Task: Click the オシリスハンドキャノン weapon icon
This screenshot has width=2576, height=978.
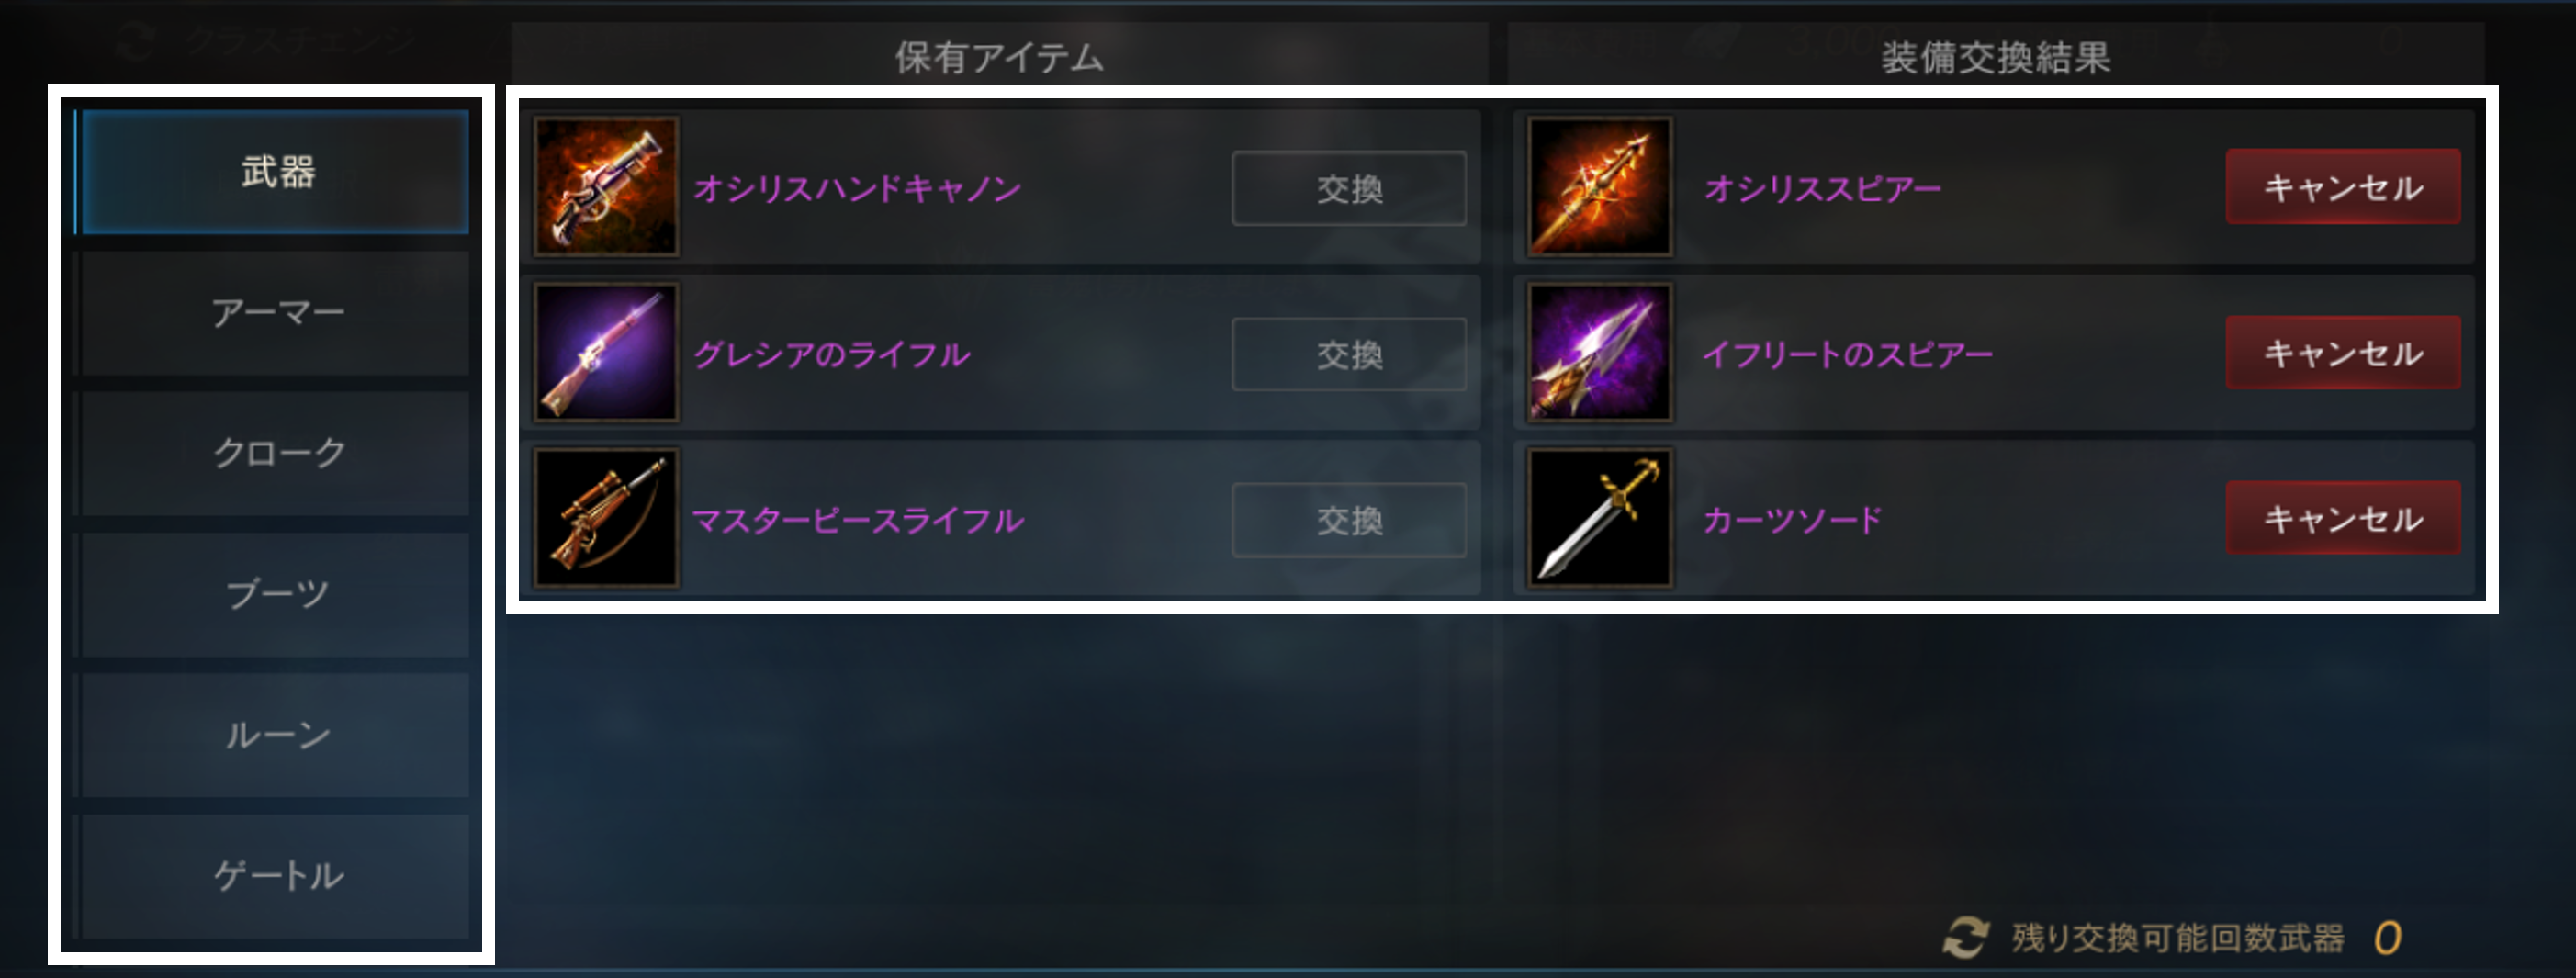Action: [x=606, y=187]
